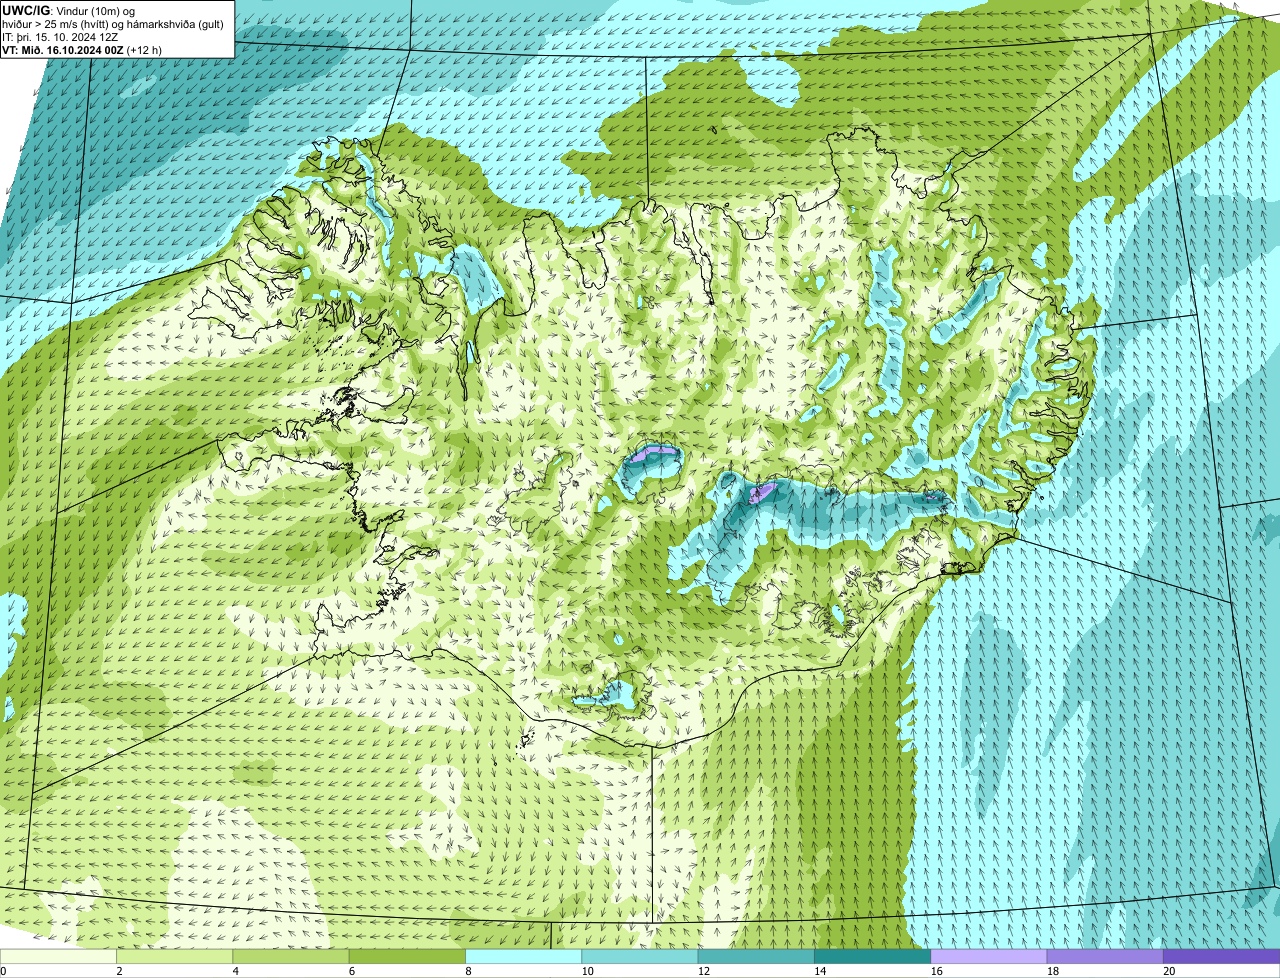1280x978 pixels.
Task: Click the "10" scale label under the color bar
Action: [x=587, y=971]
